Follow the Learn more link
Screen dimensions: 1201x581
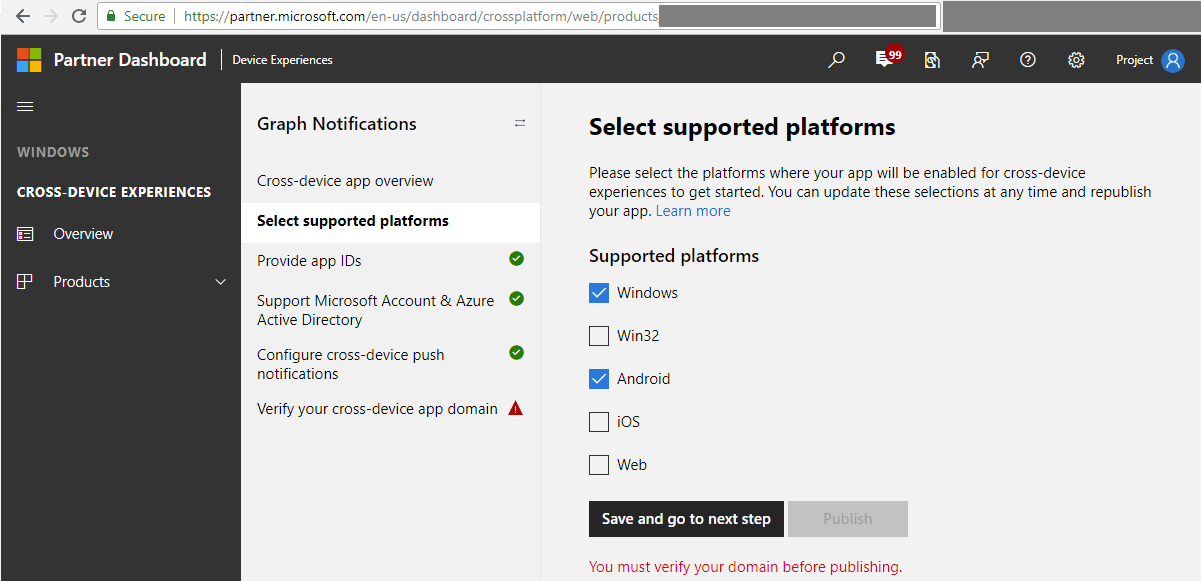click(693, 211)
